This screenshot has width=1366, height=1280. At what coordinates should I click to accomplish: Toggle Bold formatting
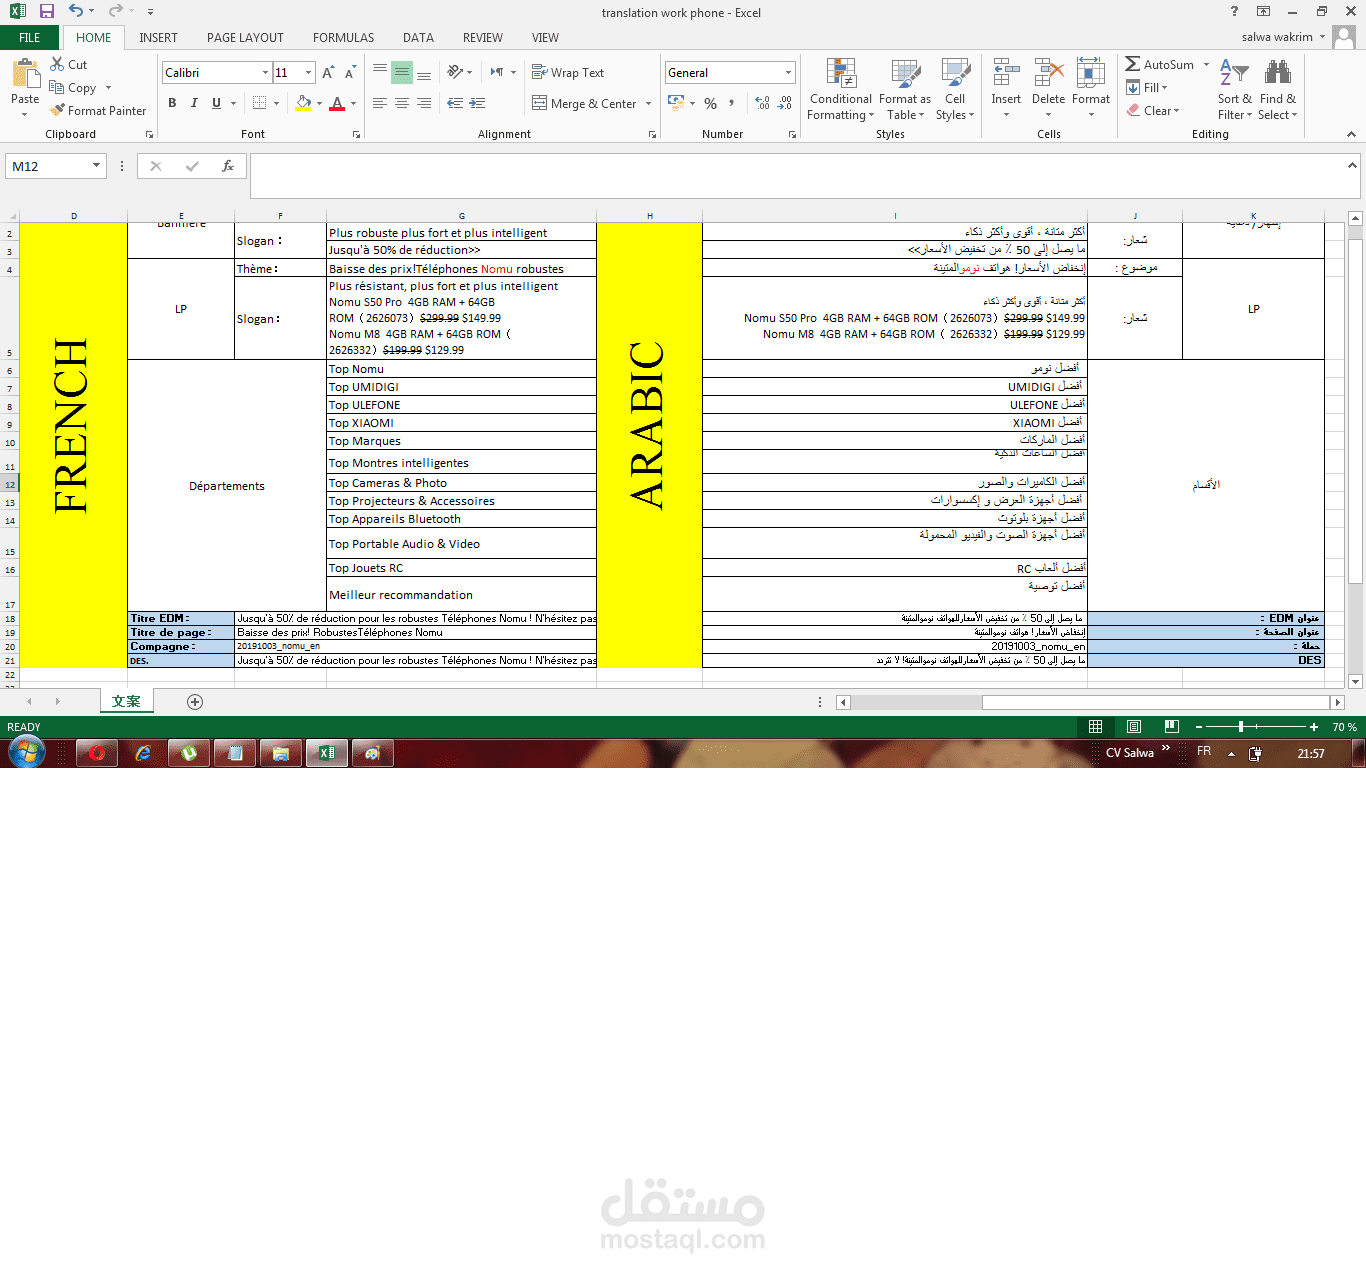pyautogui.click(x=172, y=103)
